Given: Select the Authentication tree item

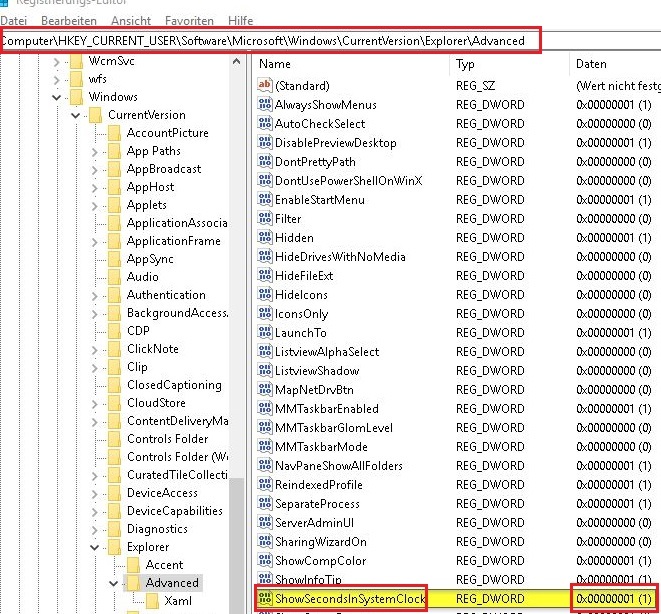Looking at the screenshot, I should [167, 295].
